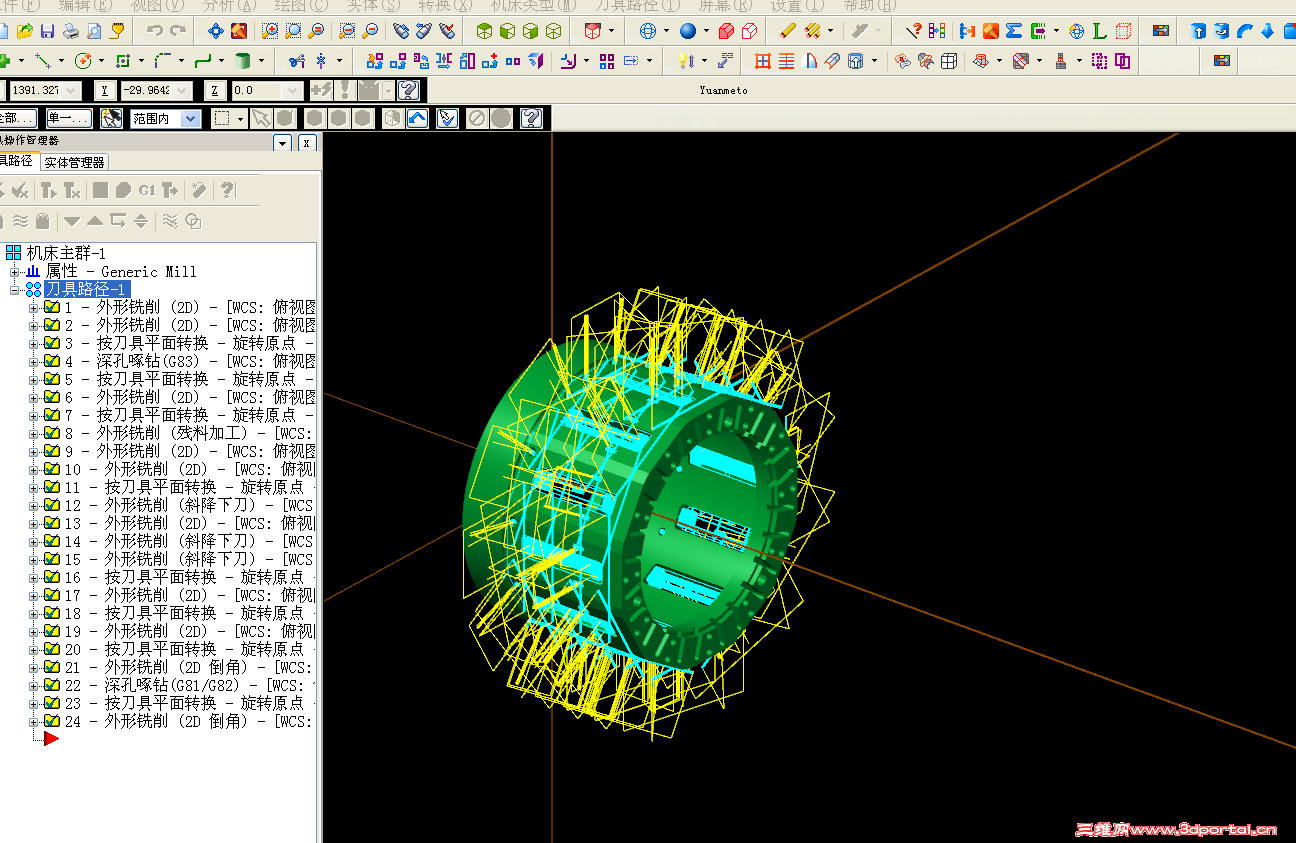This screenshot has height=843, width=1296.
Task: Click the blue four-arrow fit screen icon
Action: tap(215, 31)
